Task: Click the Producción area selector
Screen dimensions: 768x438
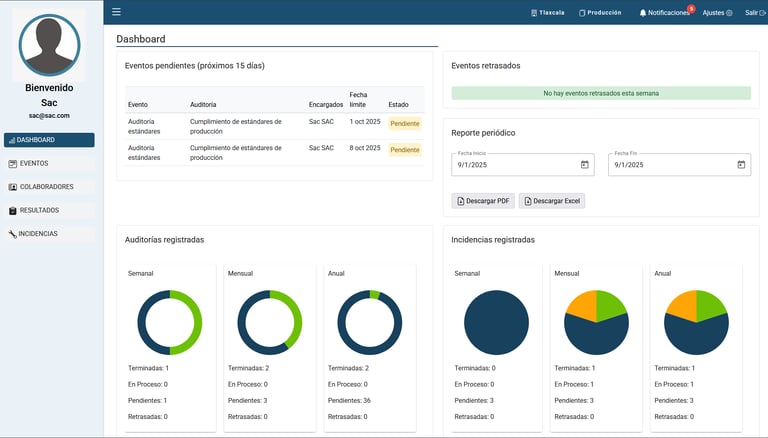Action: click(x=600, y=13)
